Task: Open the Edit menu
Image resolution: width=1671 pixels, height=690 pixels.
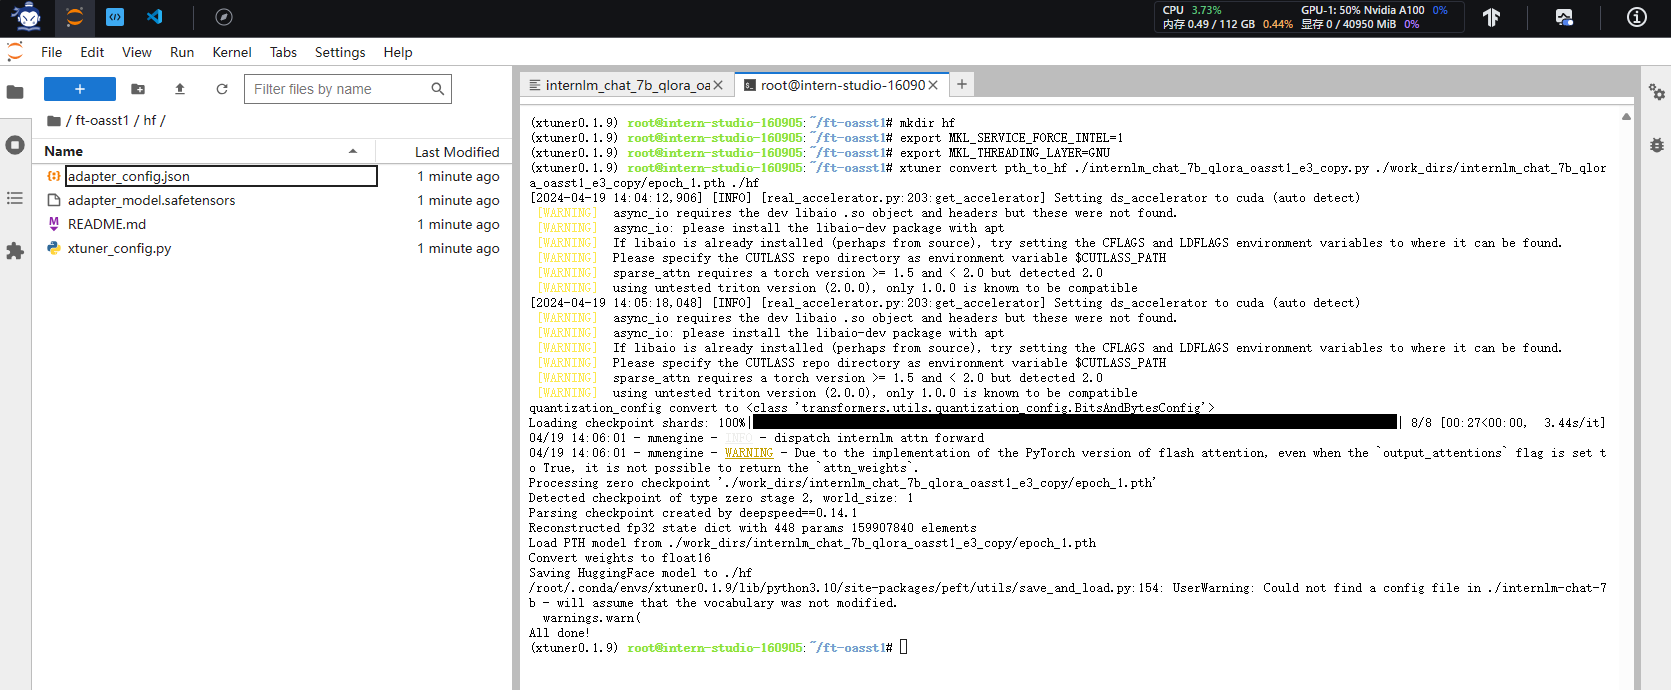Action: point(92,52)
